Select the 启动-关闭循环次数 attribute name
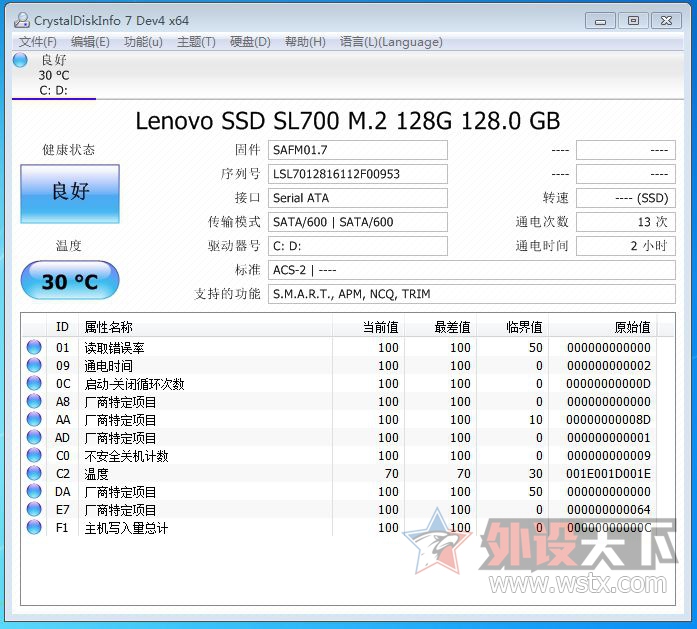 (x=134, y=384)
